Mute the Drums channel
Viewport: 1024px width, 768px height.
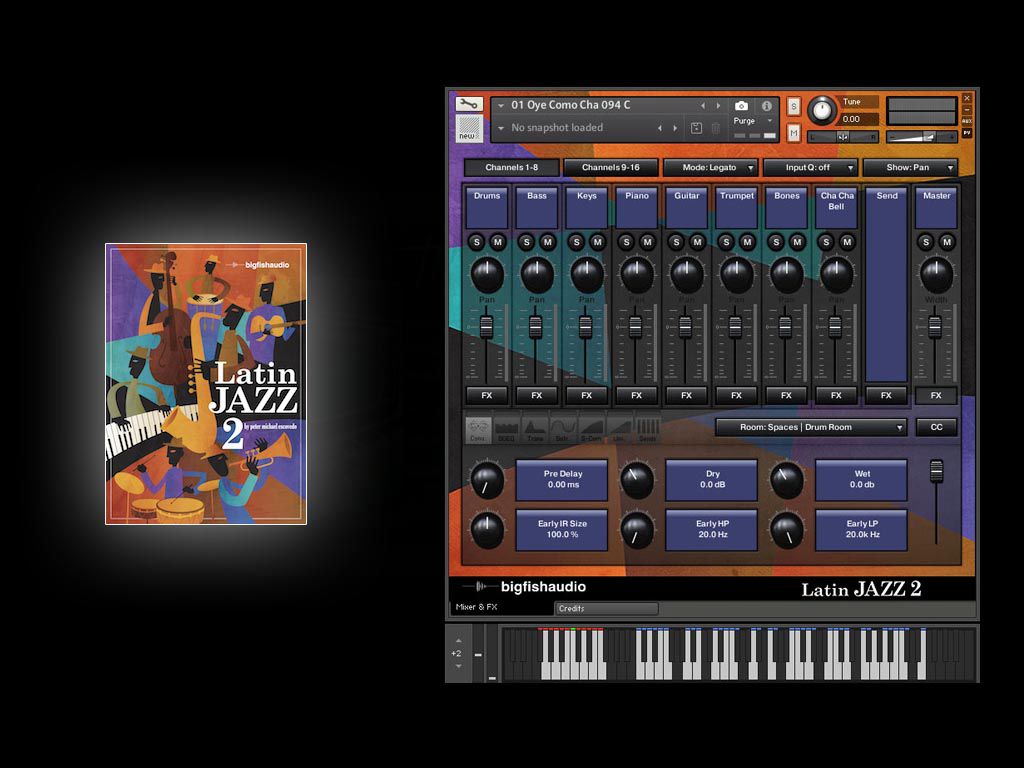(x=498, y=242)
